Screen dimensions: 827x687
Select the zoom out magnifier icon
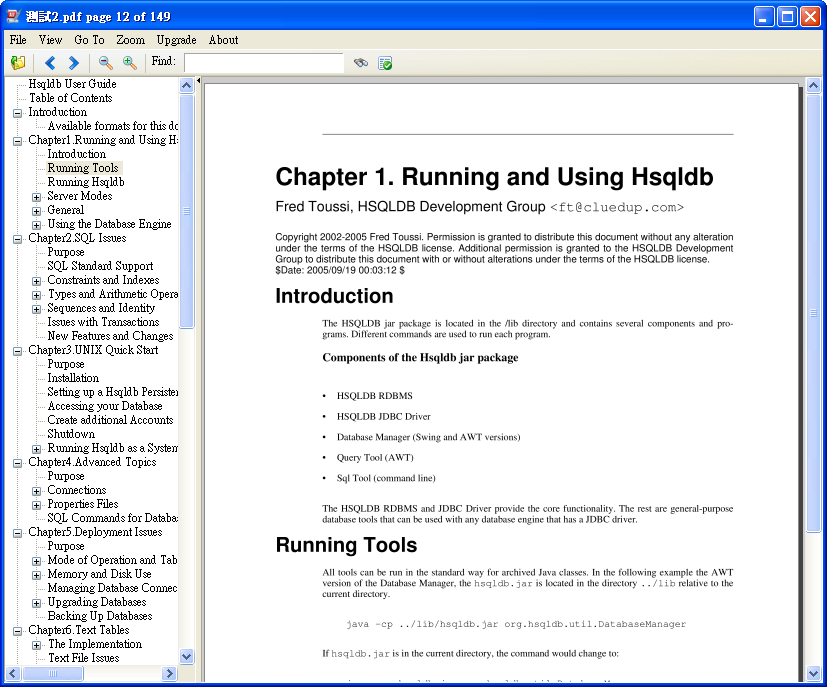coord(103,62)
